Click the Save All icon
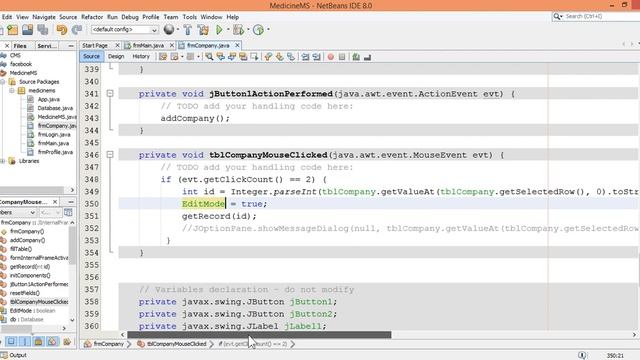The height and width of the screenshot is (360, 640). (42, 30)
